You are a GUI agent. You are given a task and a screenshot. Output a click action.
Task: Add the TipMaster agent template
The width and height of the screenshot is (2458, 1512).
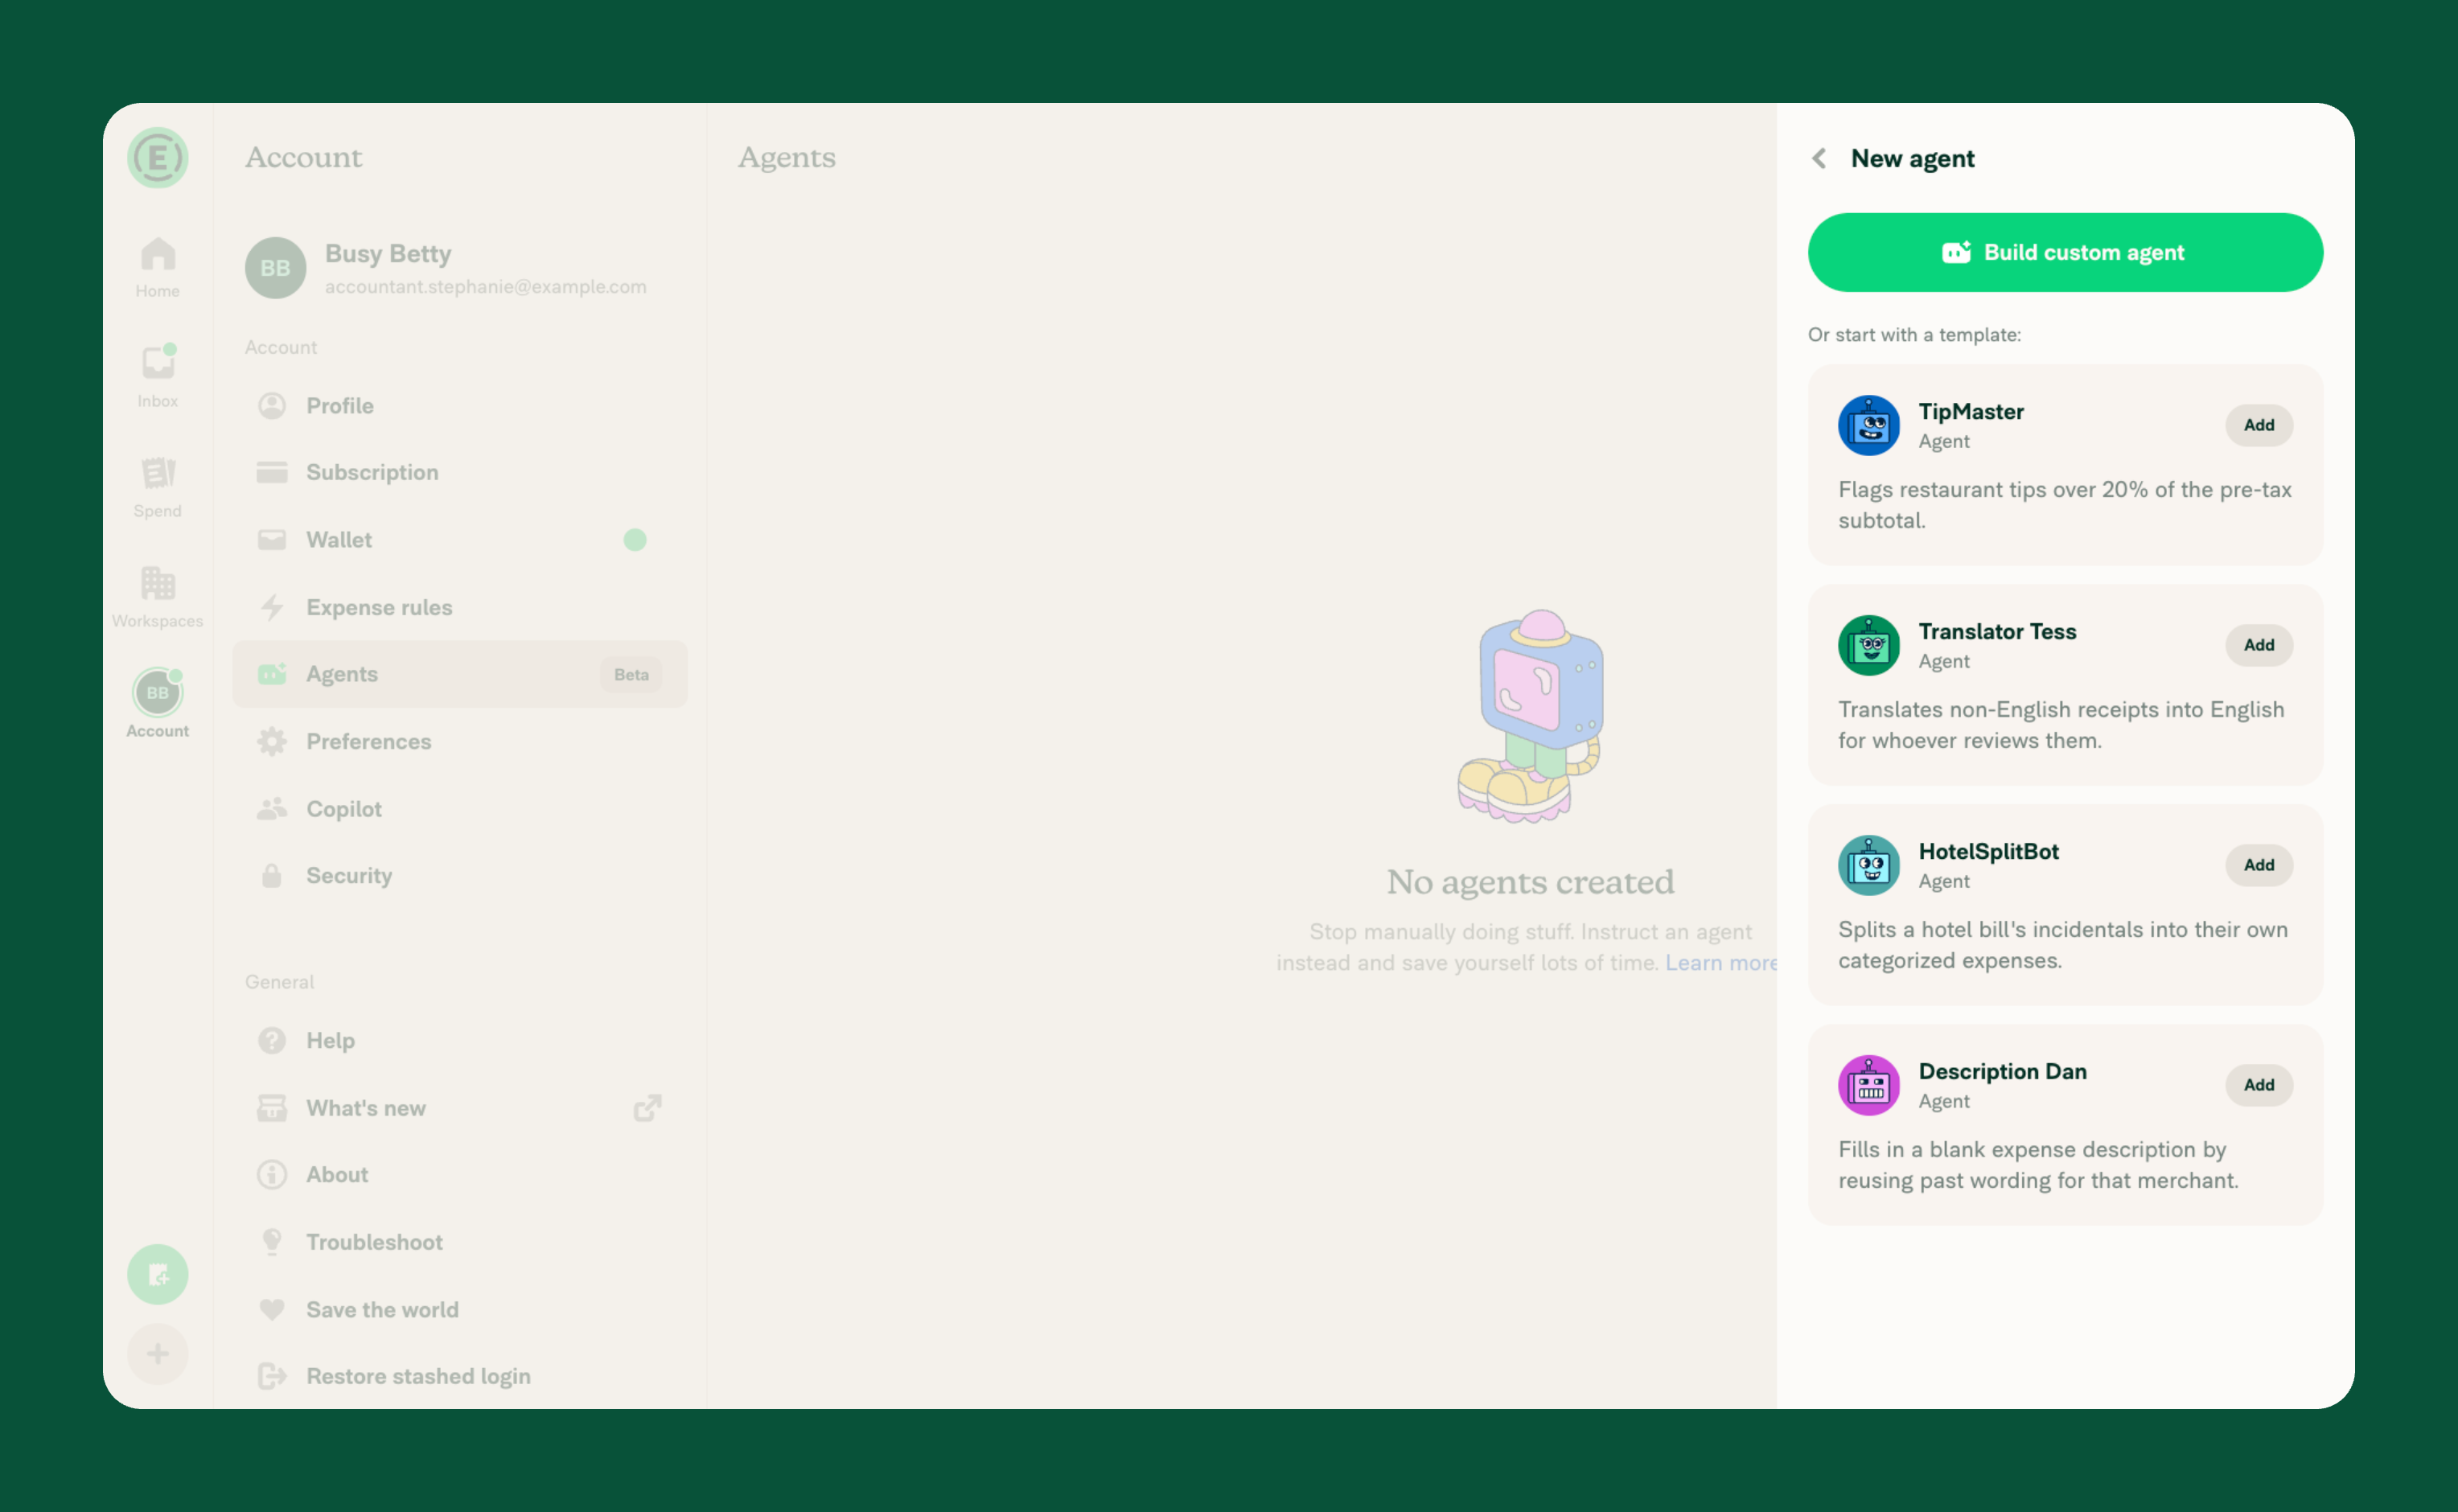click(2258, 425)
